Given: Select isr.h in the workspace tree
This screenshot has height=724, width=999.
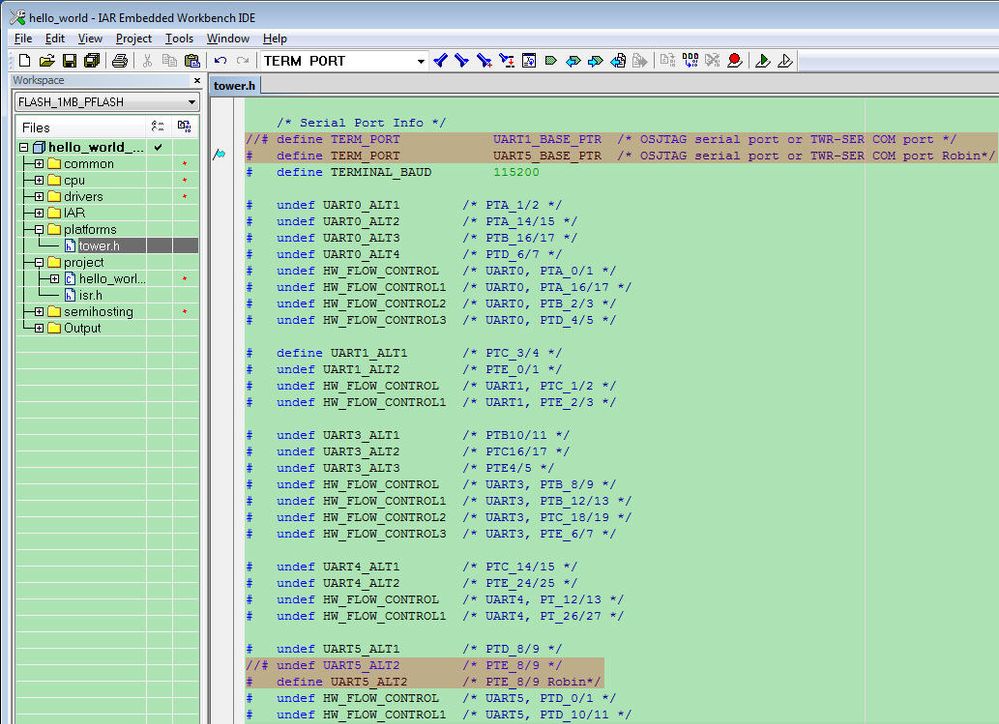Looking at the screenshot, I should pos(90,295).
